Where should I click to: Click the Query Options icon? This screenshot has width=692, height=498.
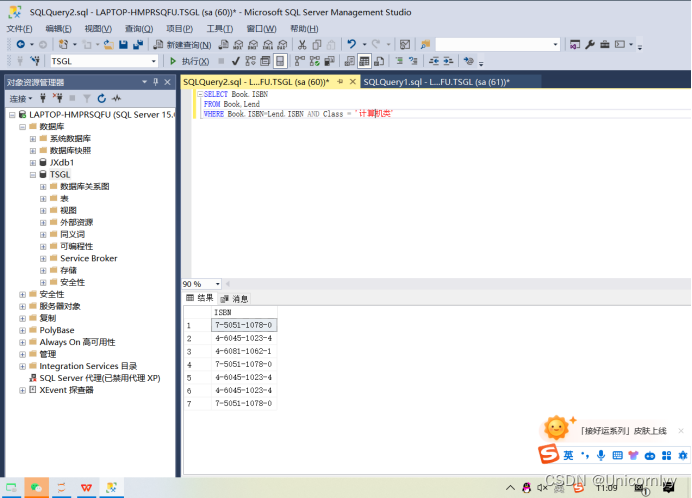click(x=265, y=61)
